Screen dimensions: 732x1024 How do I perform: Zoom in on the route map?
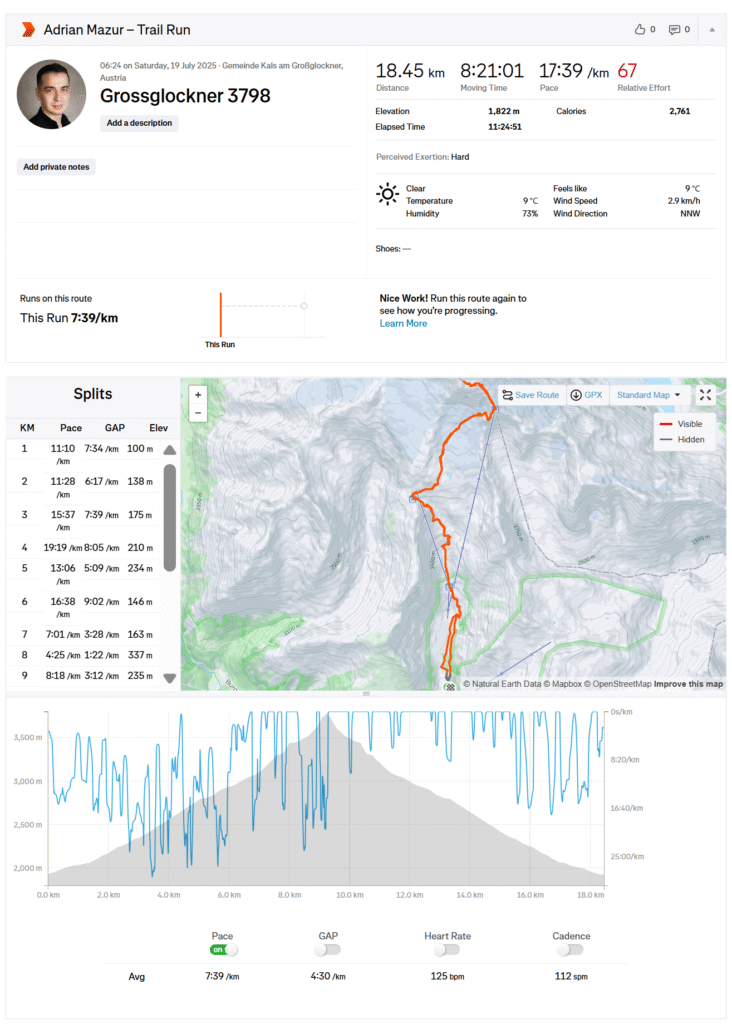coord(198,395)
